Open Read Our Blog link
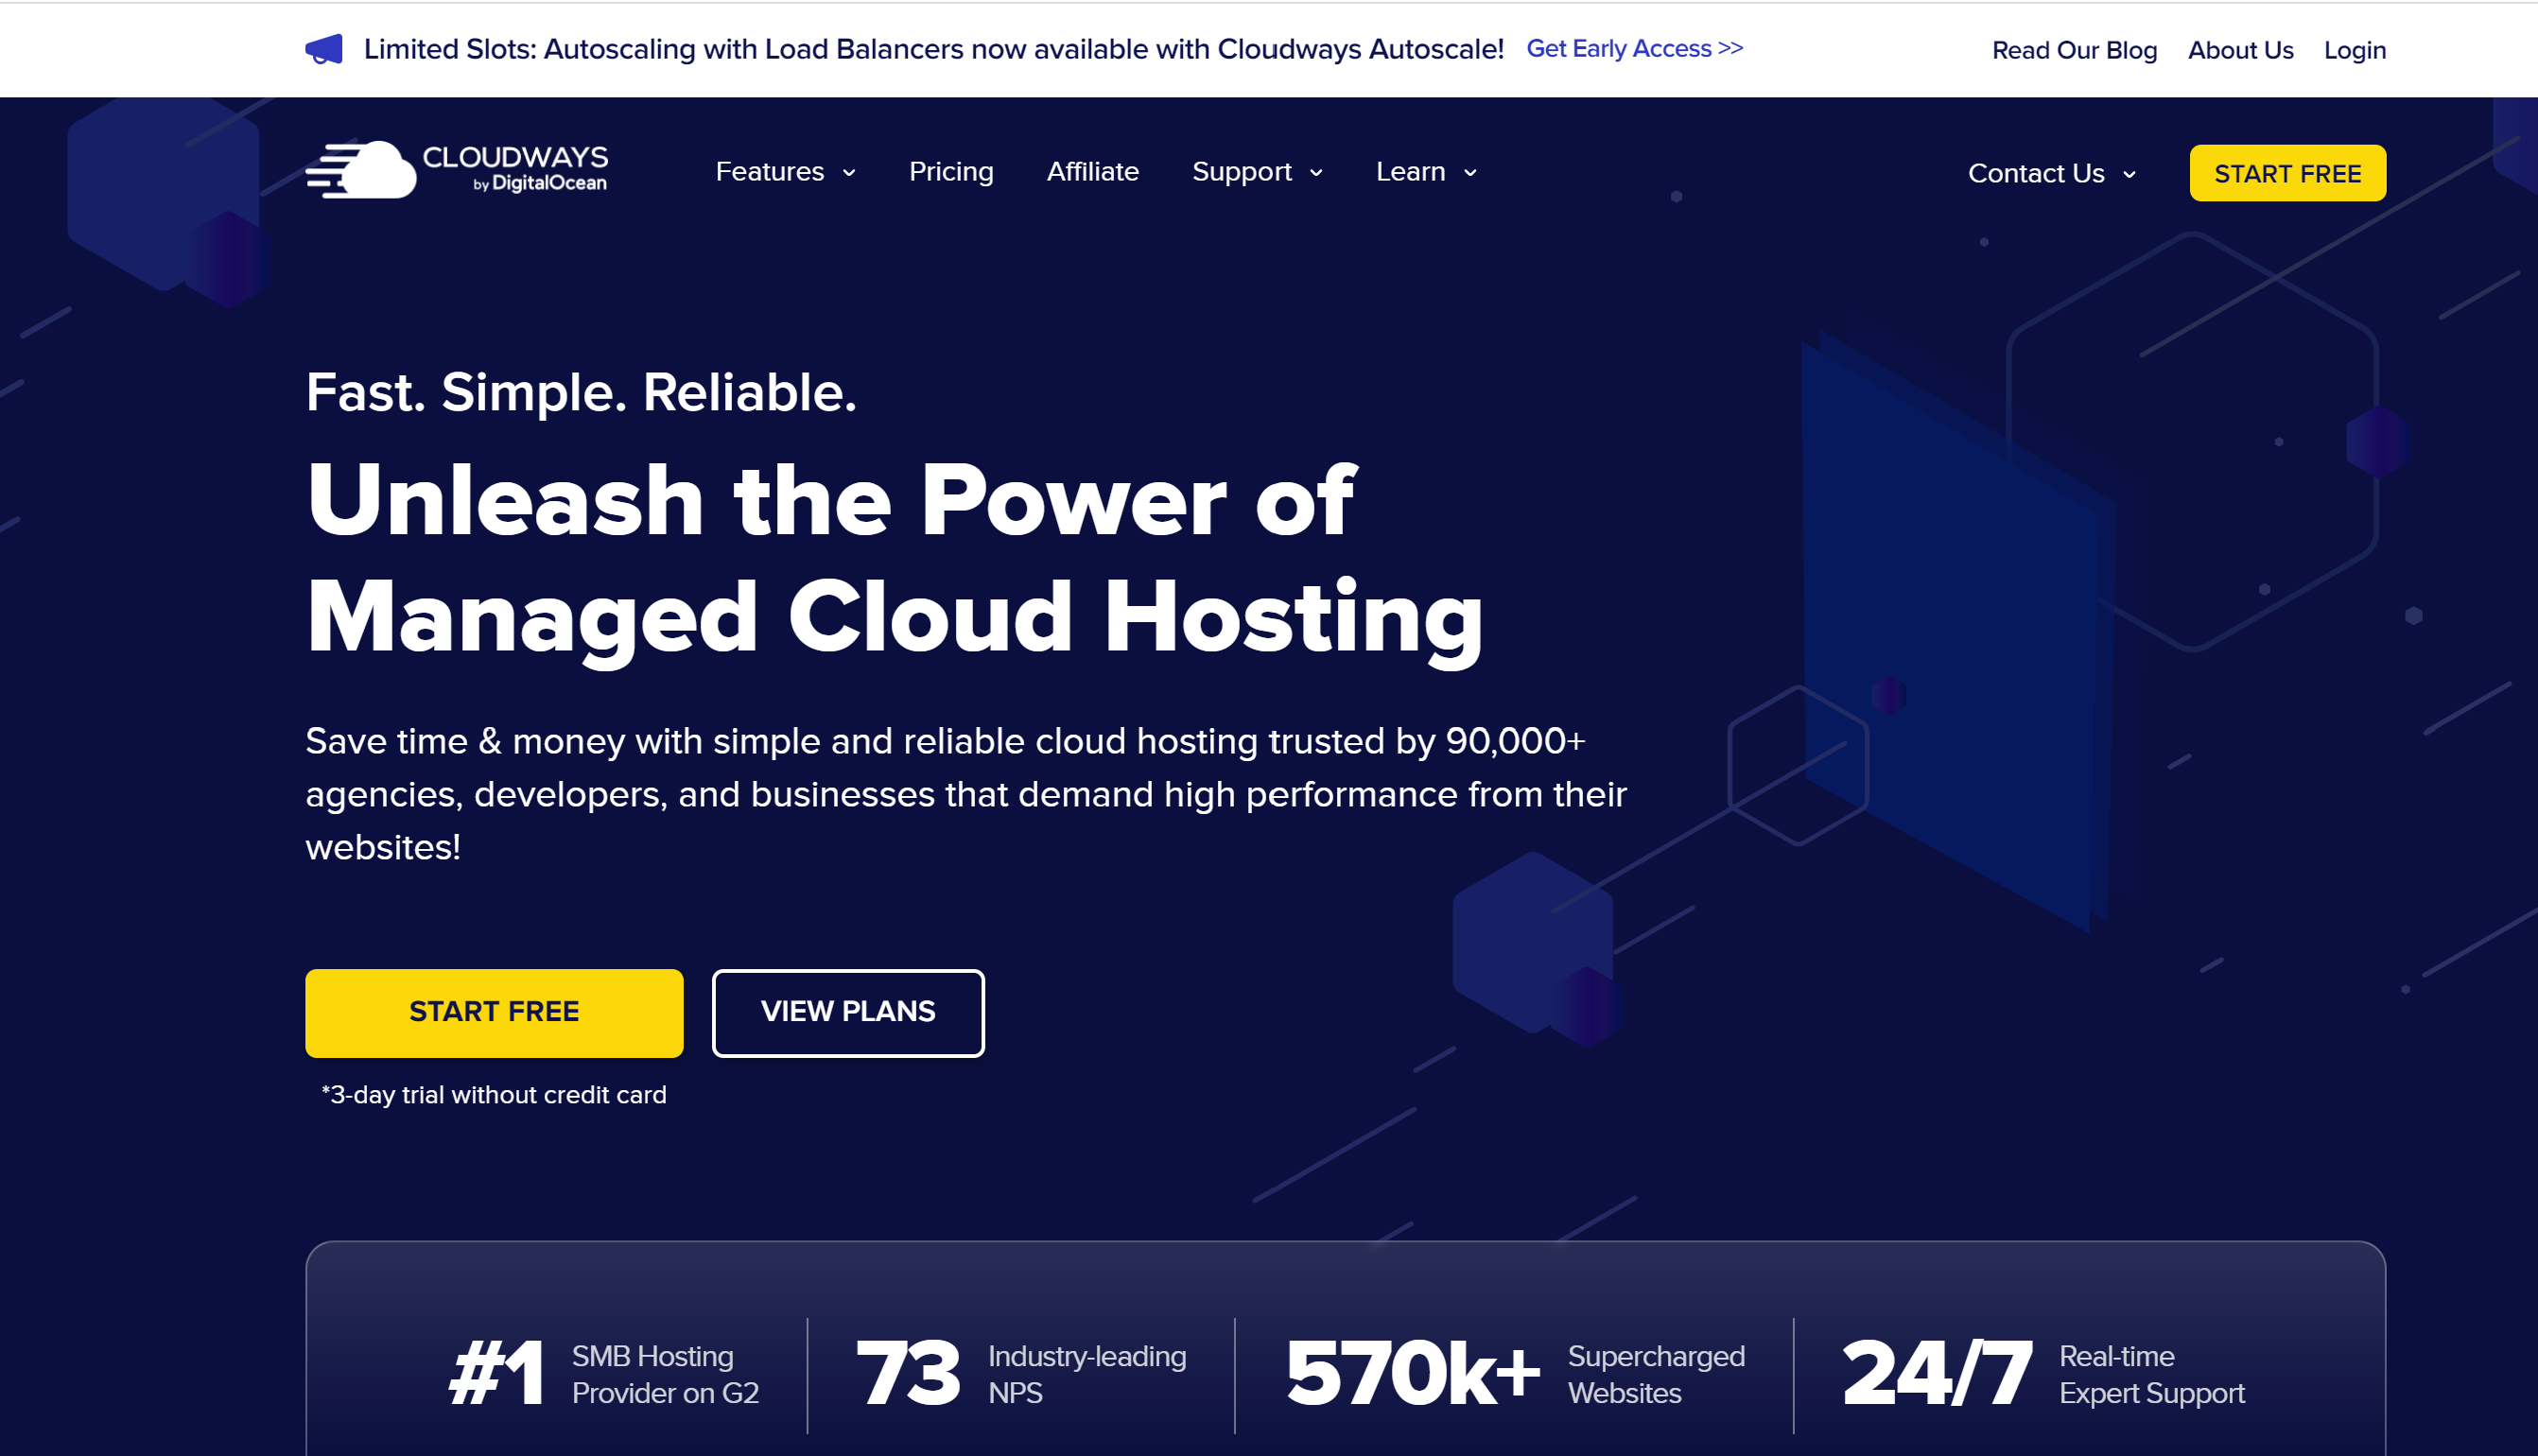Image resolution: width=2538 pixels, height=1456 pixels. pos(2074,50)
